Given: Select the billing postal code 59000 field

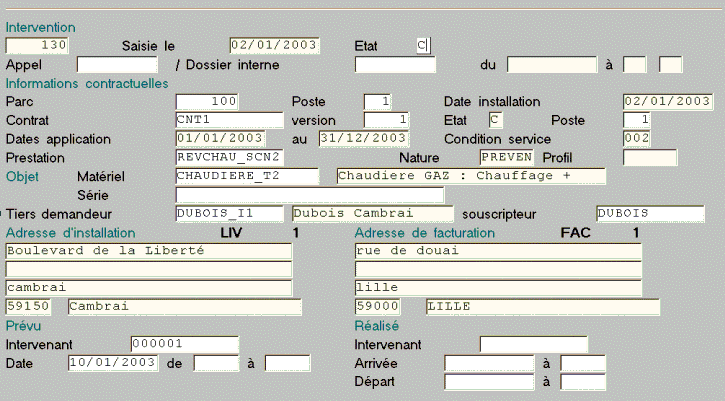Looking at the screenshot, I should (378, 307).
